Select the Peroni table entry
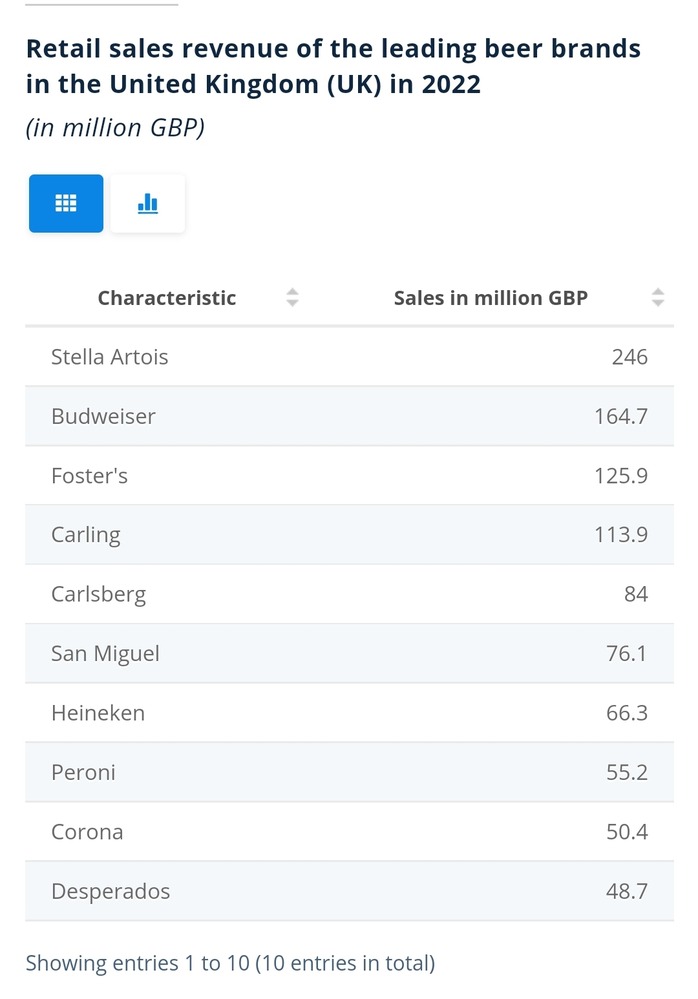 [x=83, y=772]
